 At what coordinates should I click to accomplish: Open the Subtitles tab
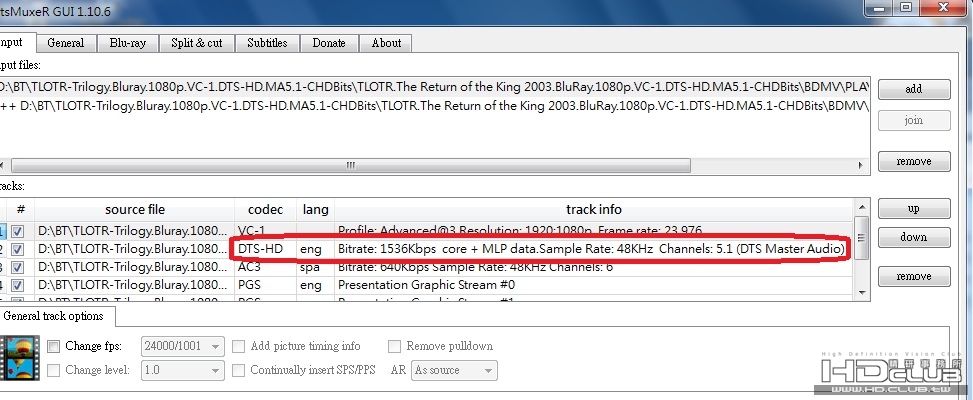[267, 43]
